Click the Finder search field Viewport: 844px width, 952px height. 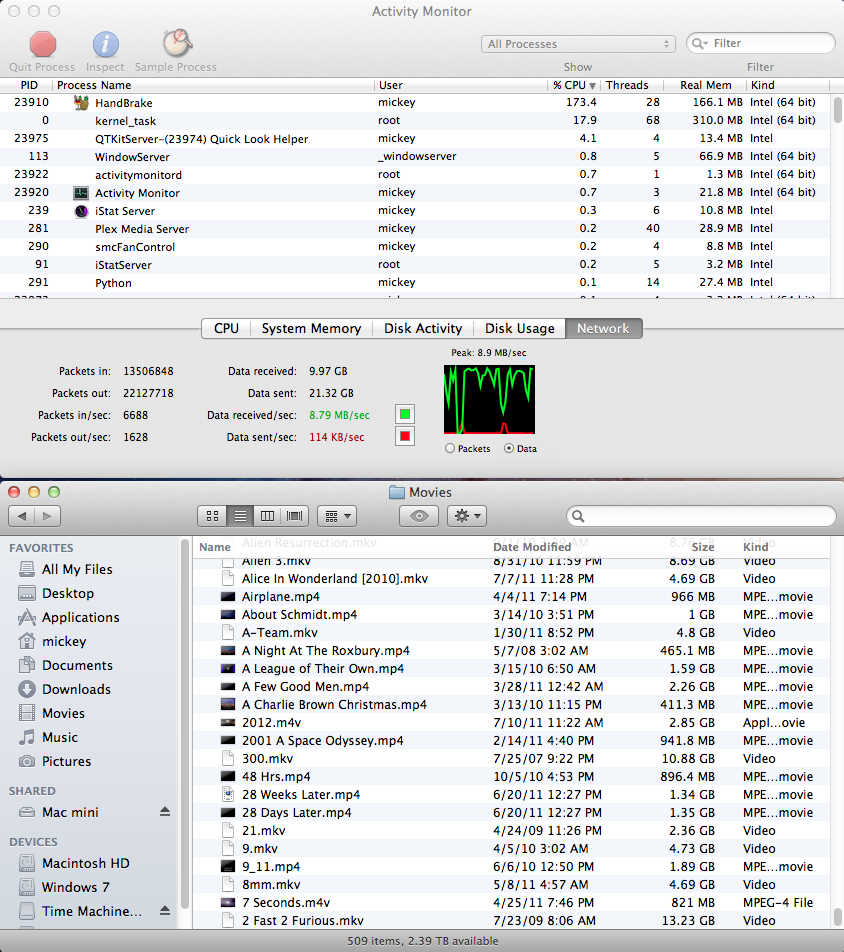[701, 516]
